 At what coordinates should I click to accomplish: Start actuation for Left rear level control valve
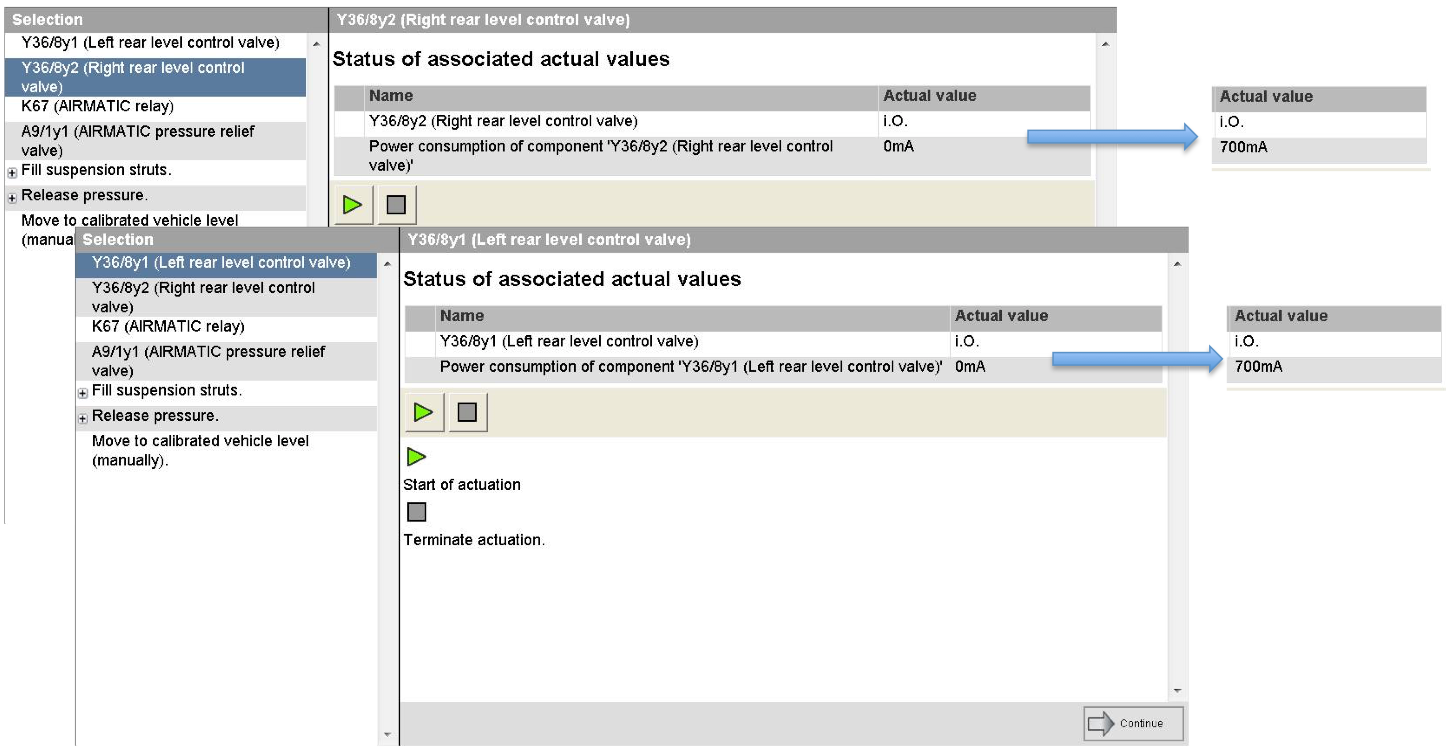(x=424, y=412)
